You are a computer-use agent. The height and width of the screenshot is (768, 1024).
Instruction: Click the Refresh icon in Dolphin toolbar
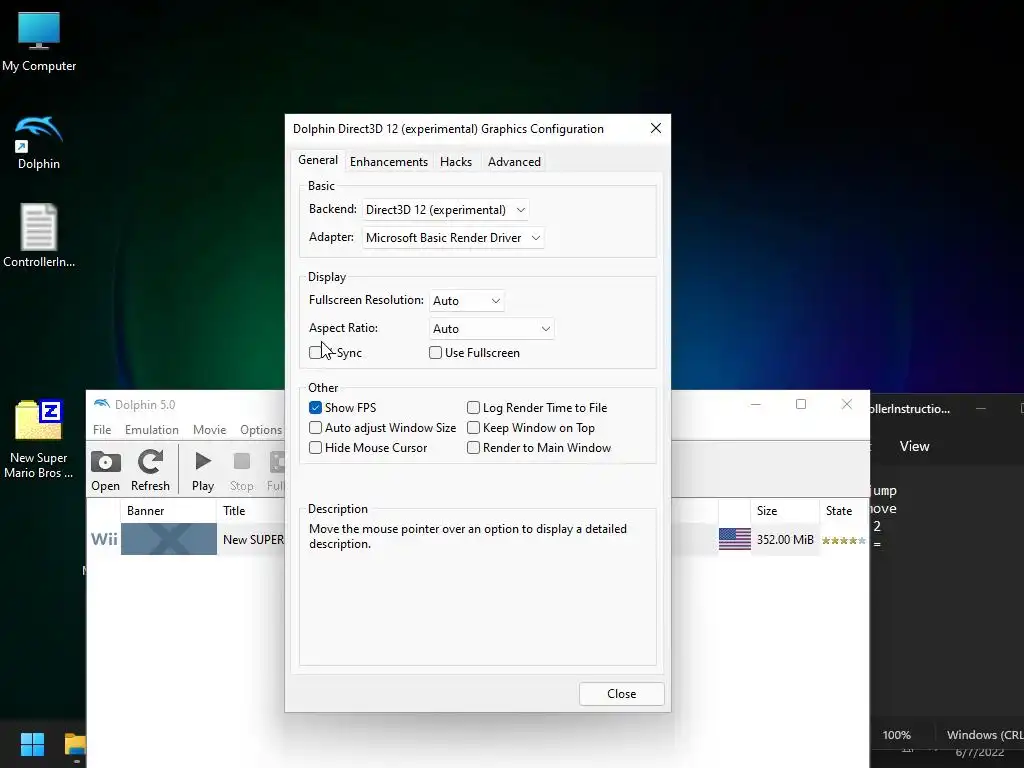150,462
